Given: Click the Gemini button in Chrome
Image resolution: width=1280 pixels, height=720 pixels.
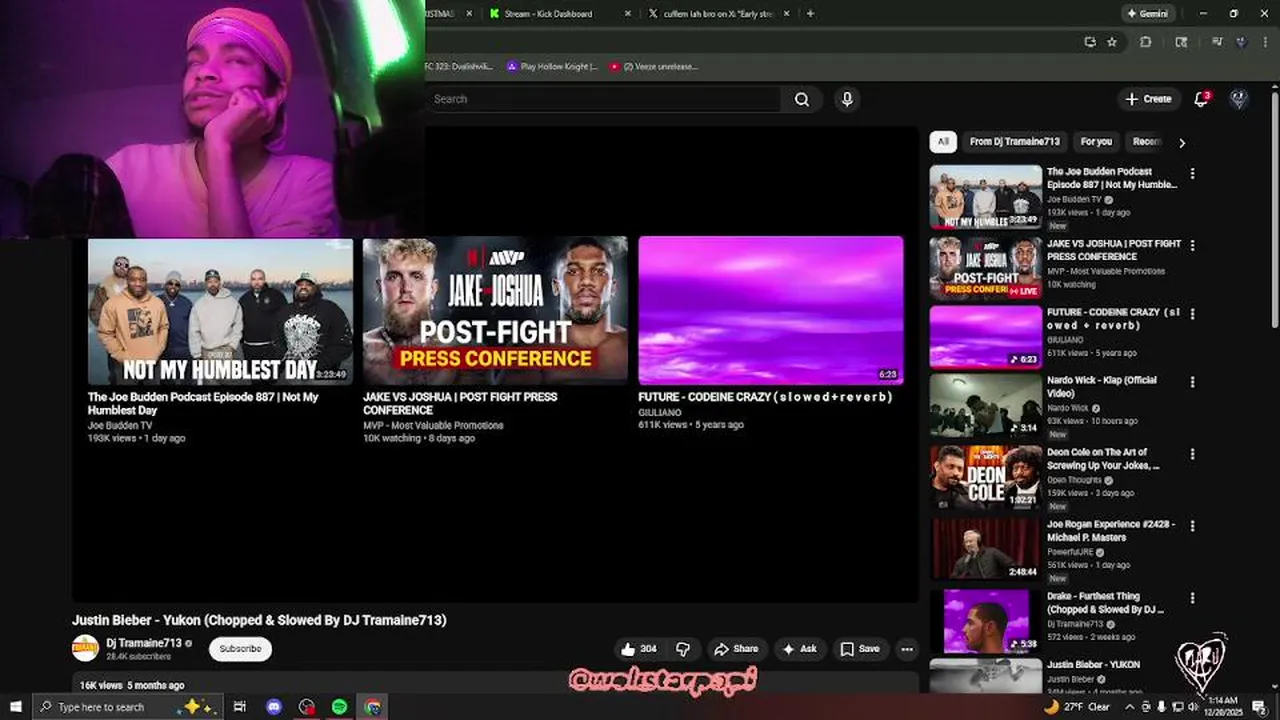Looking at the screenshot, I should pyautogui.click(x=1147, y=13).
